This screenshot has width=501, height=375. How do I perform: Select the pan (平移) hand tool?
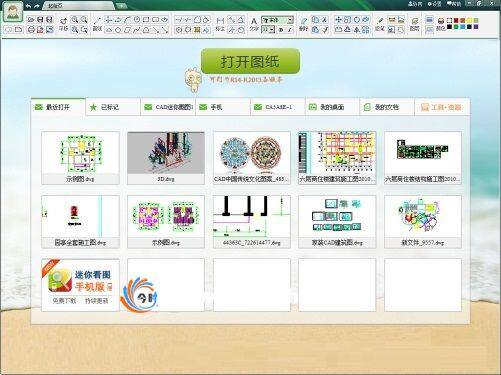(x=64, y=24)
